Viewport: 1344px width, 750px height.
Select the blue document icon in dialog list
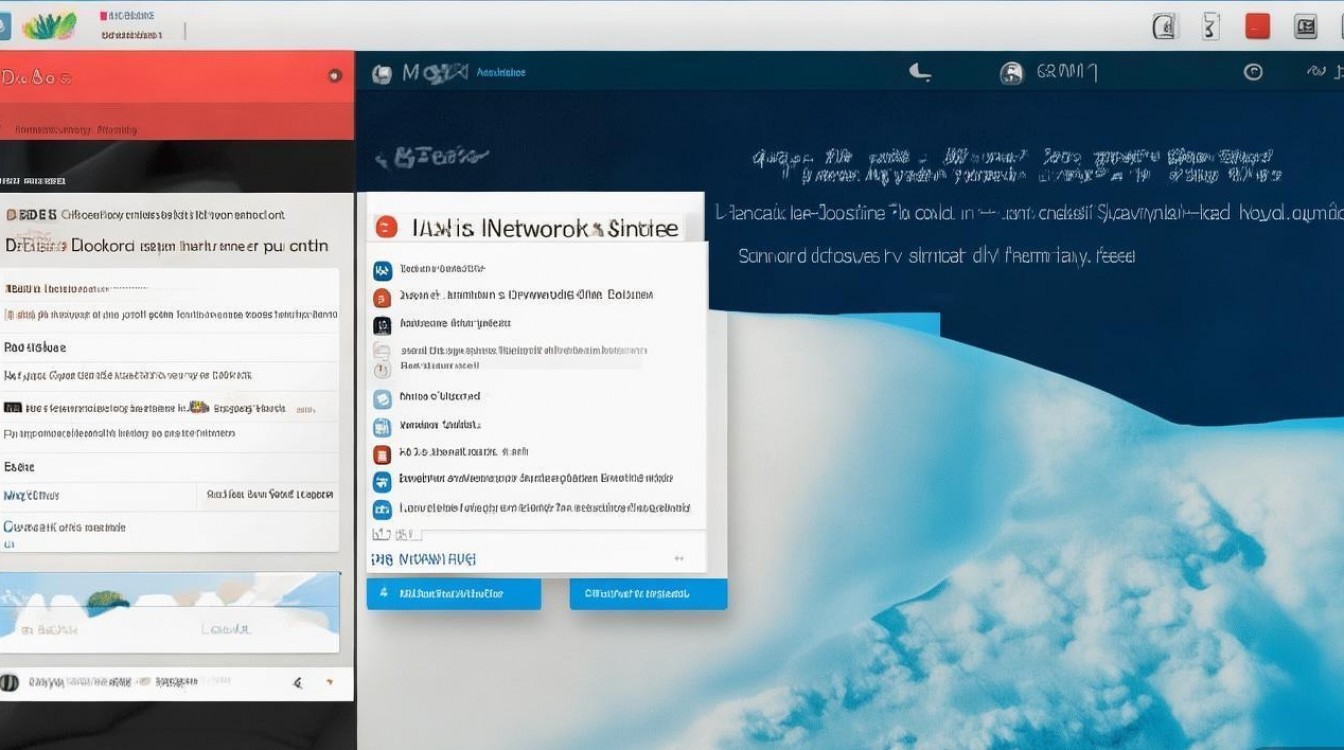(x=381, y=427)
